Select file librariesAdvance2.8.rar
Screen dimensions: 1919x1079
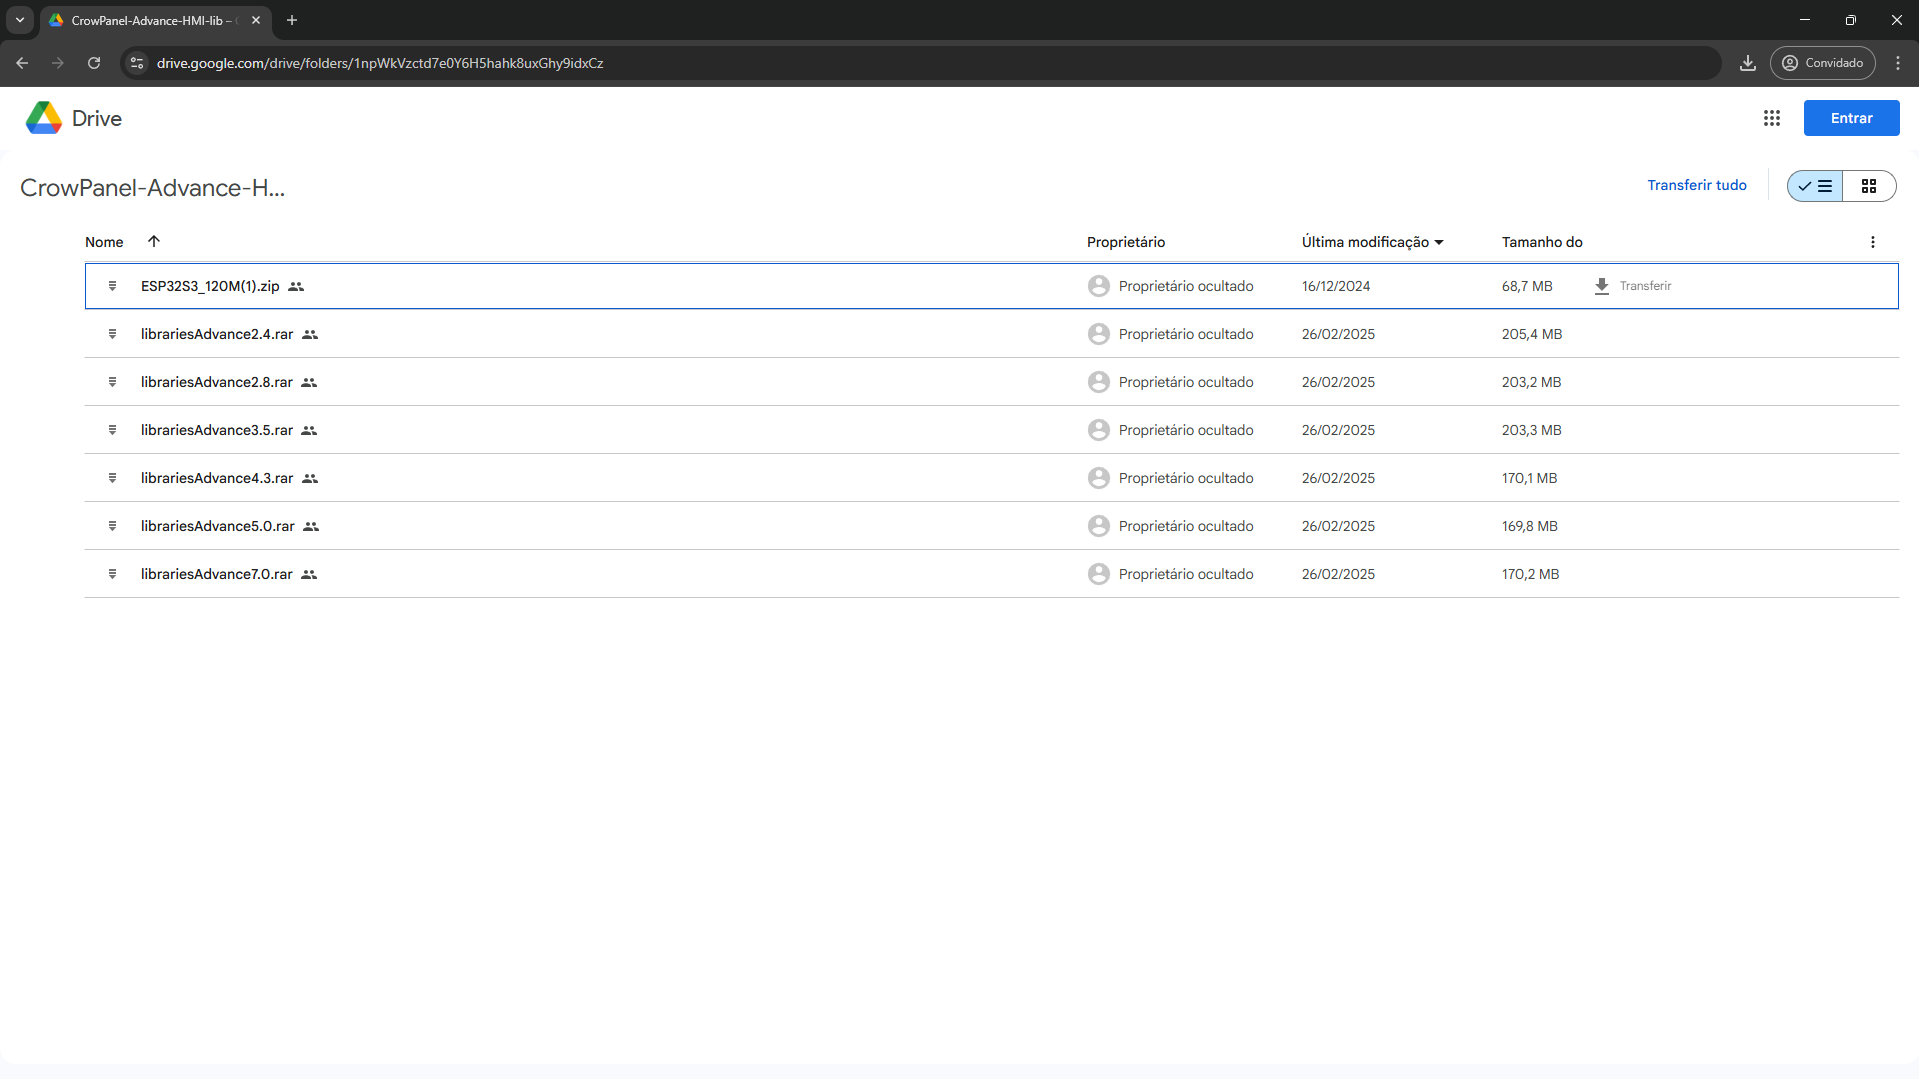click(x=991, y=382)
